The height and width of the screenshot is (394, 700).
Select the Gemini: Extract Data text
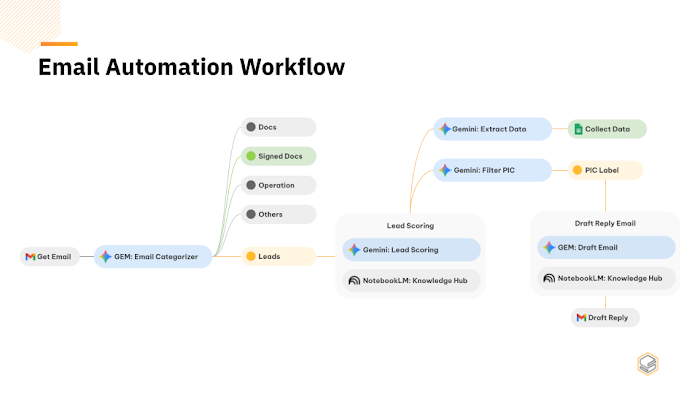[489, 129]
